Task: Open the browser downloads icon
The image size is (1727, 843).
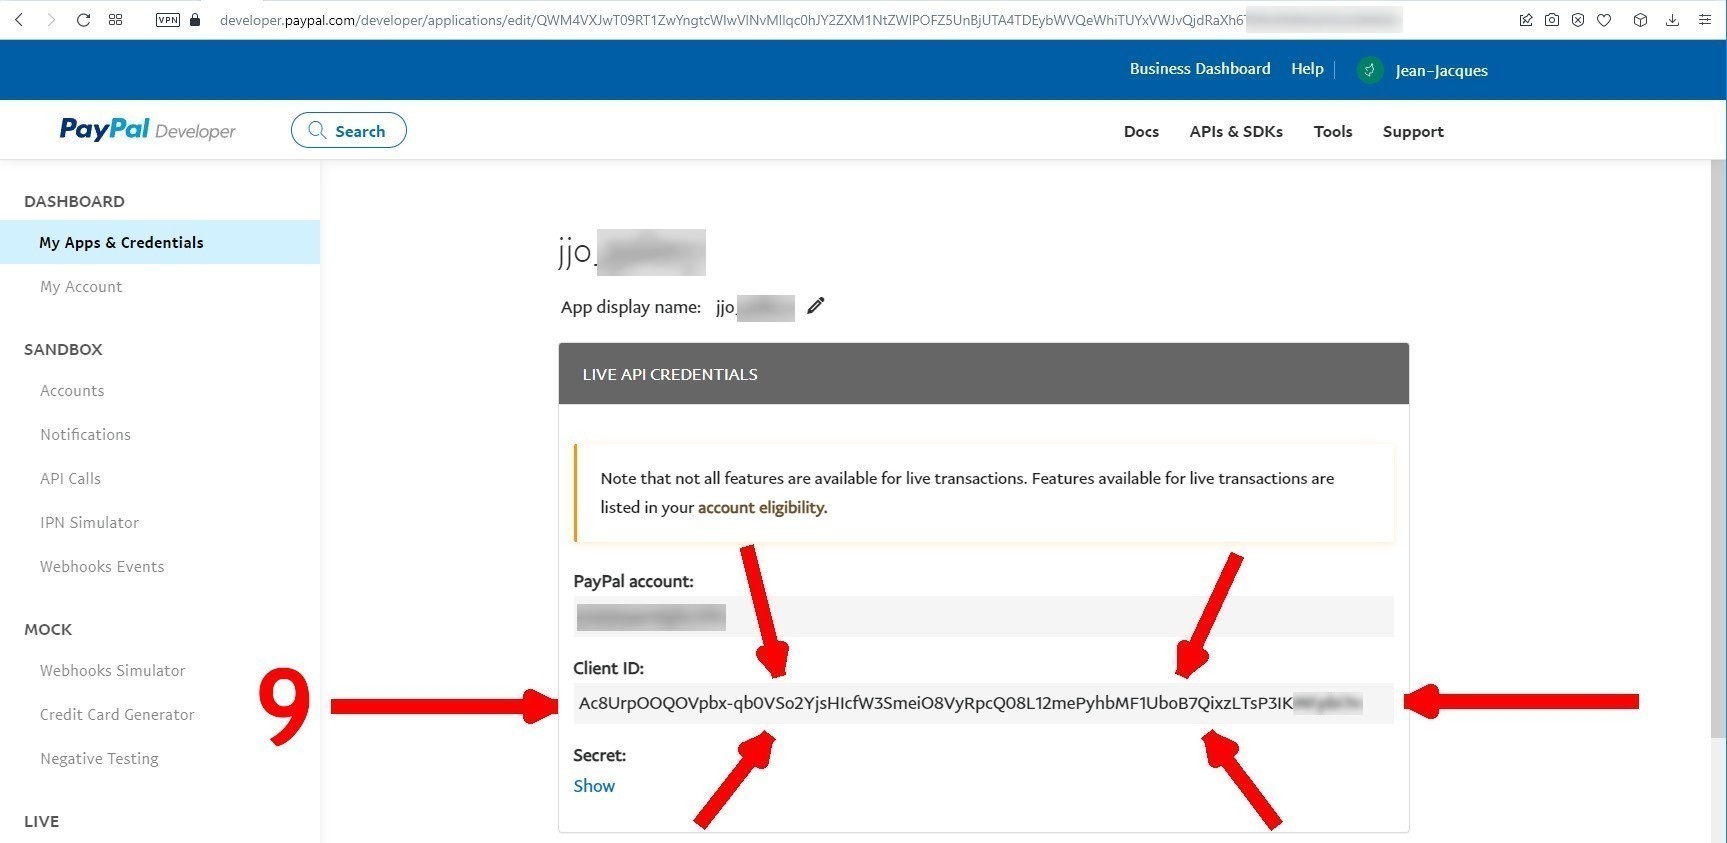Action: [x=1672, y=20]
